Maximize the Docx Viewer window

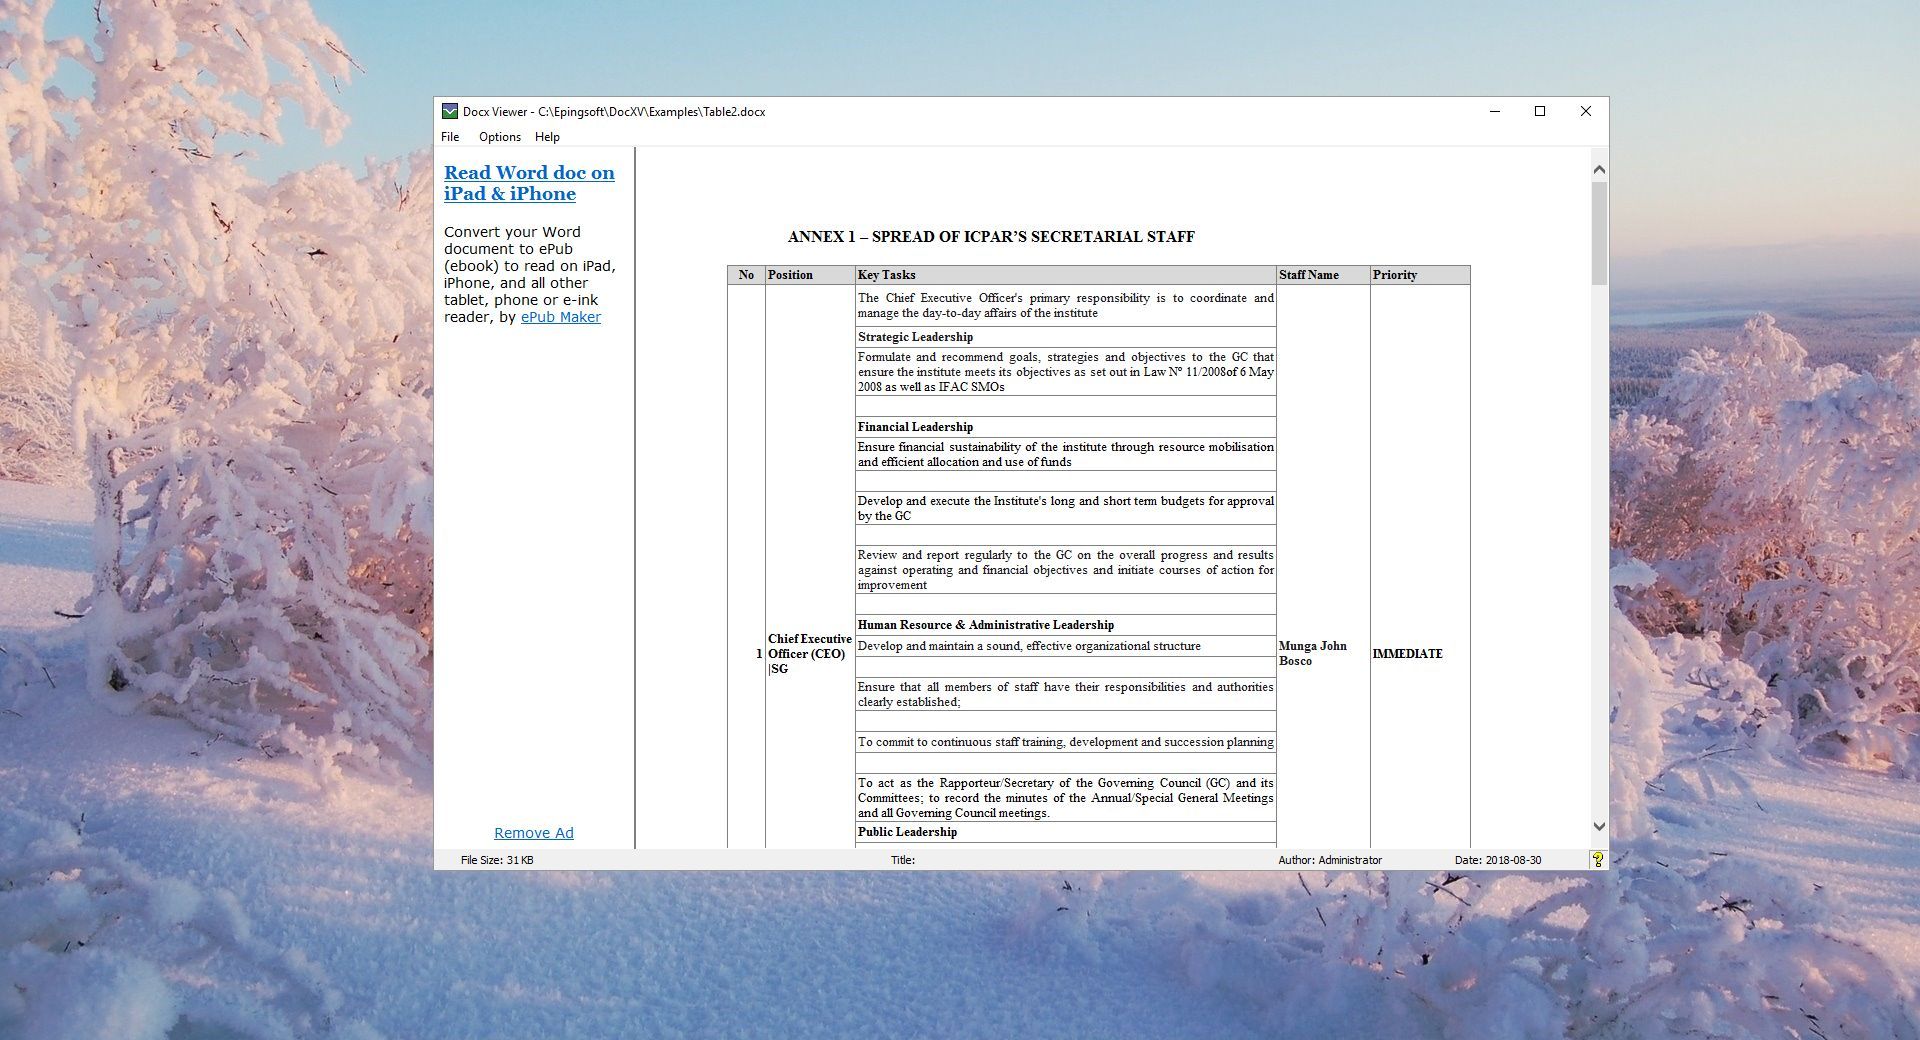pyautogui.click(x=1540, y=111)
